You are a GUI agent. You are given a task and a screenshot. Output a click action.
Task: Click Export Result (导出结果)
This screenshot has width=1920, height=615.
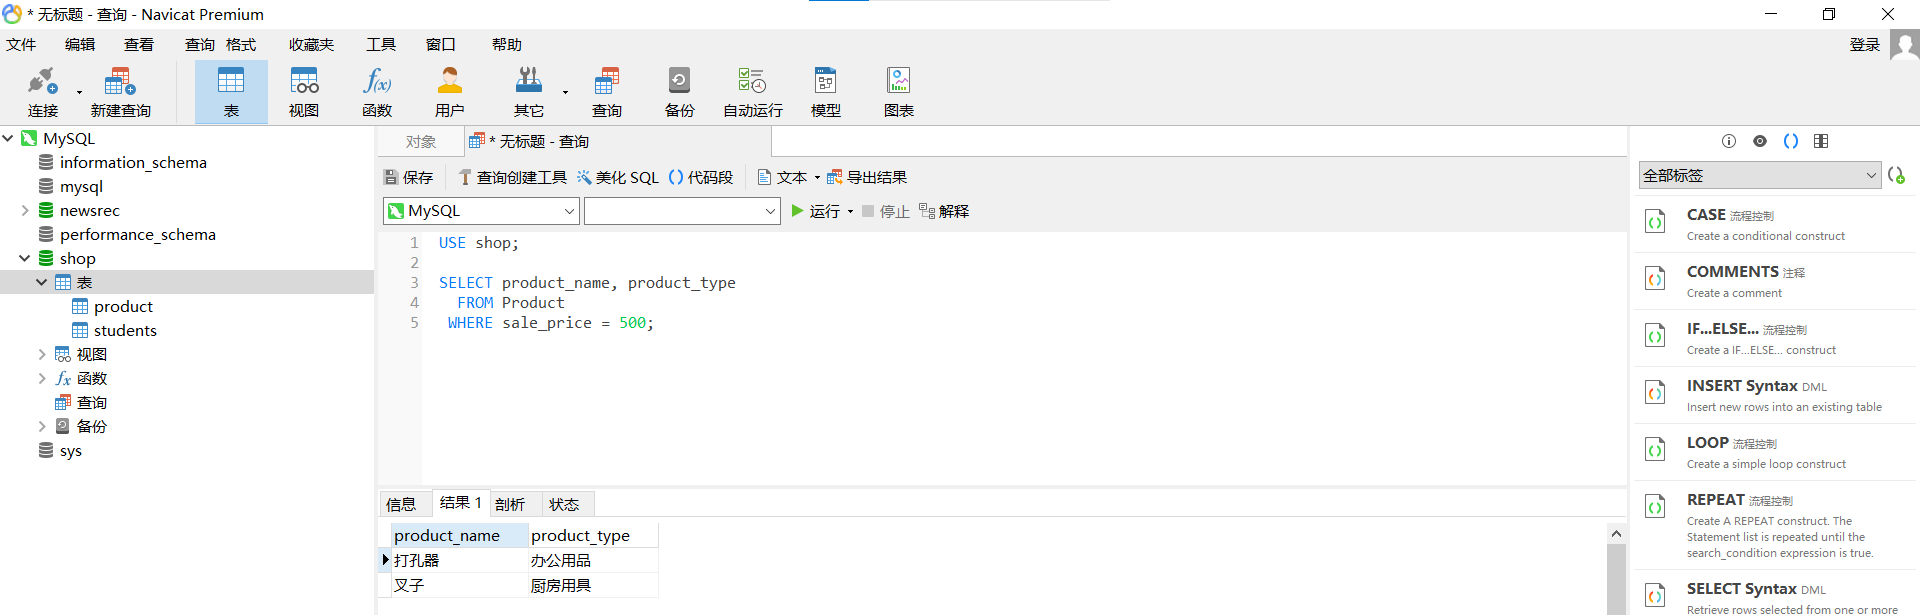(x=866, y=177)
